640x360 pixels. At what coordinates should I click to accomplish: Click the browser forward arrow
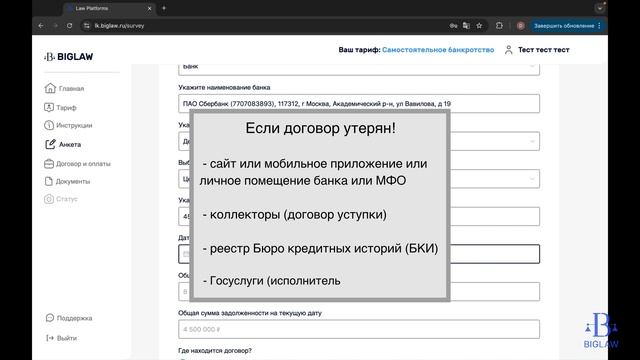(56, 25)
